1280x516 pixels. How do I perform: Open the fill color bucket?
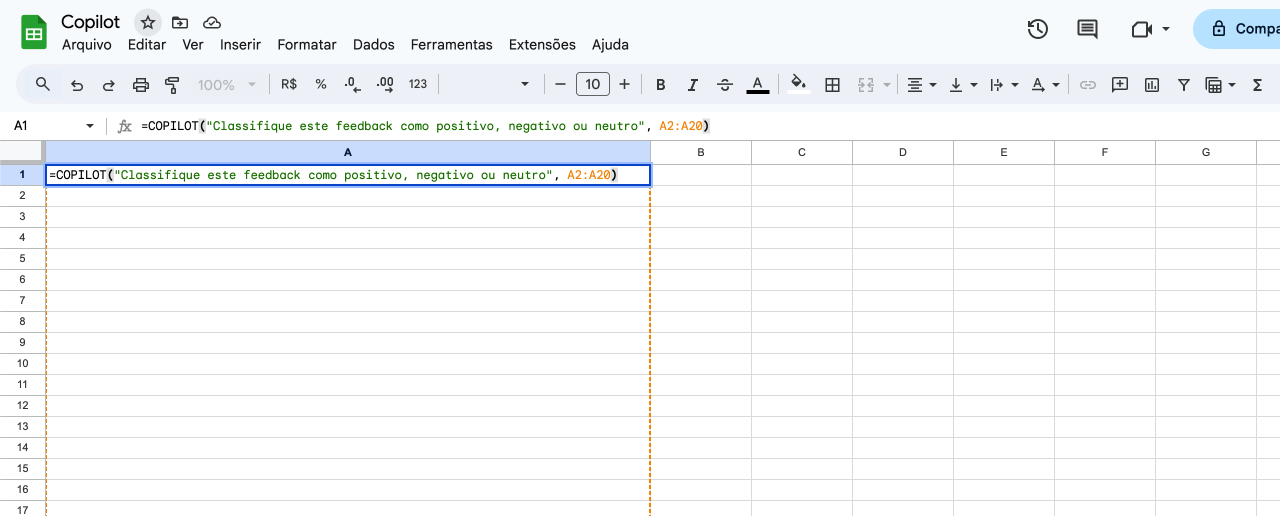(798, 85)
